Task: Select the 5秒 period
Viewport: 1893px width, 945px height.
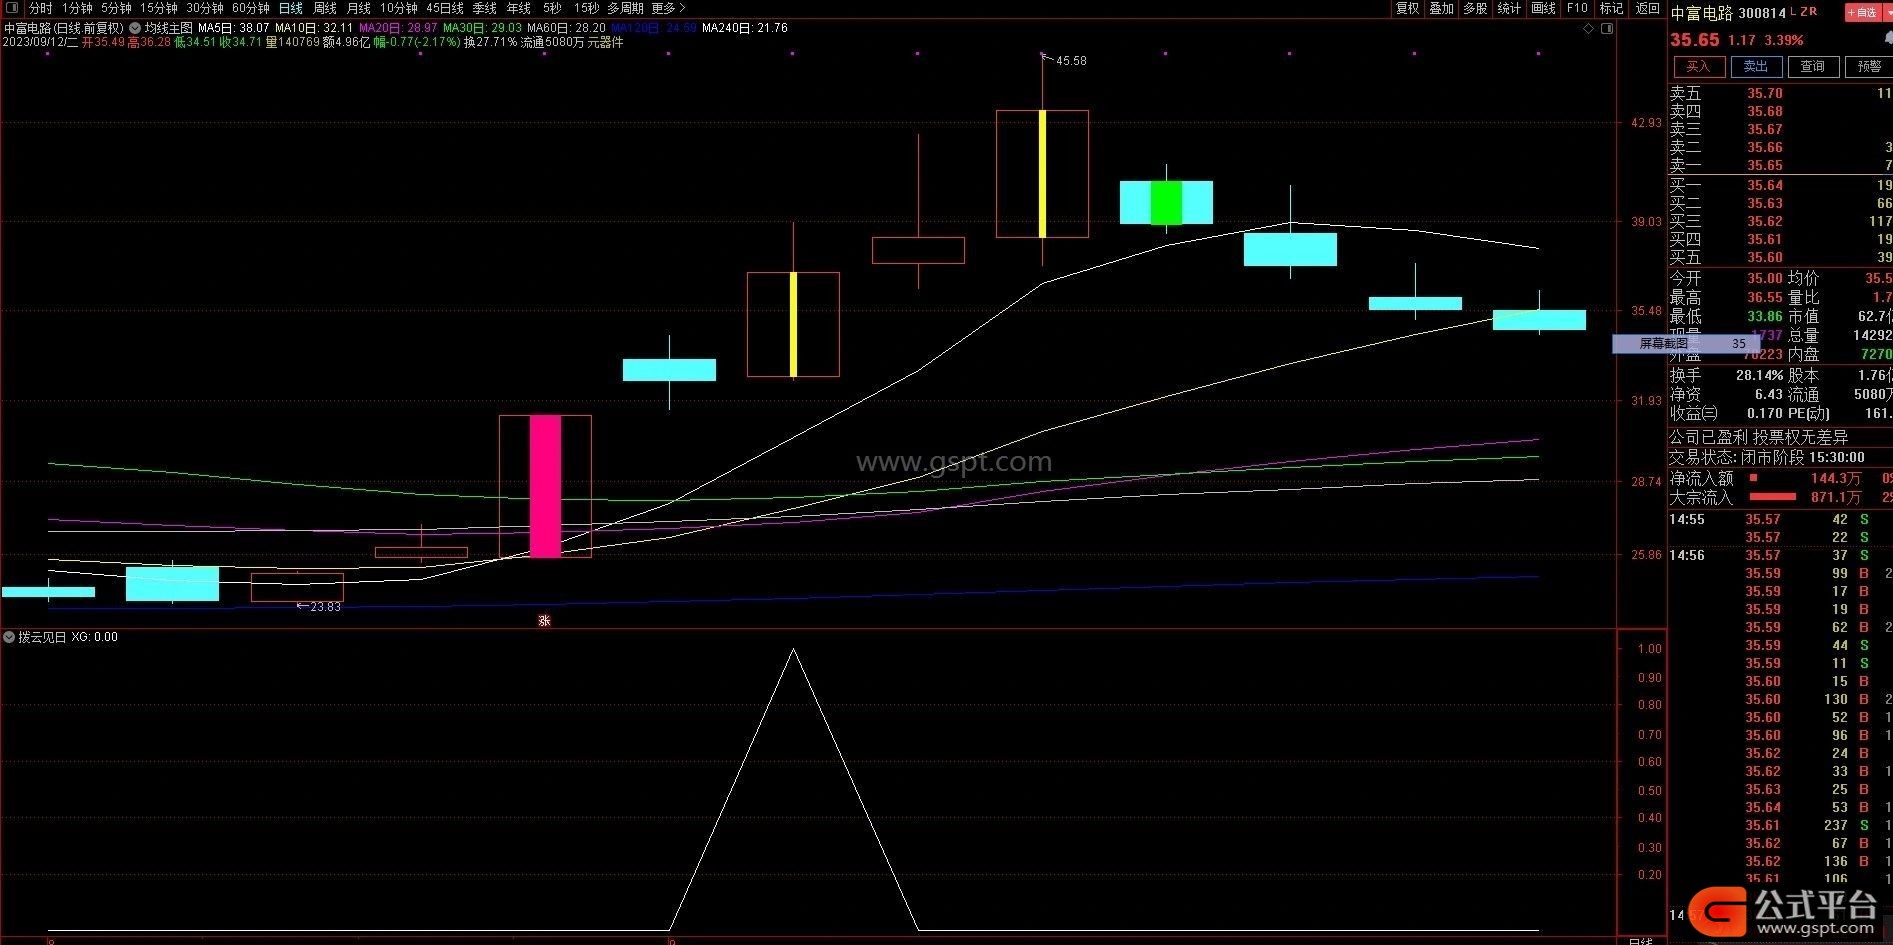Action: 552,8
